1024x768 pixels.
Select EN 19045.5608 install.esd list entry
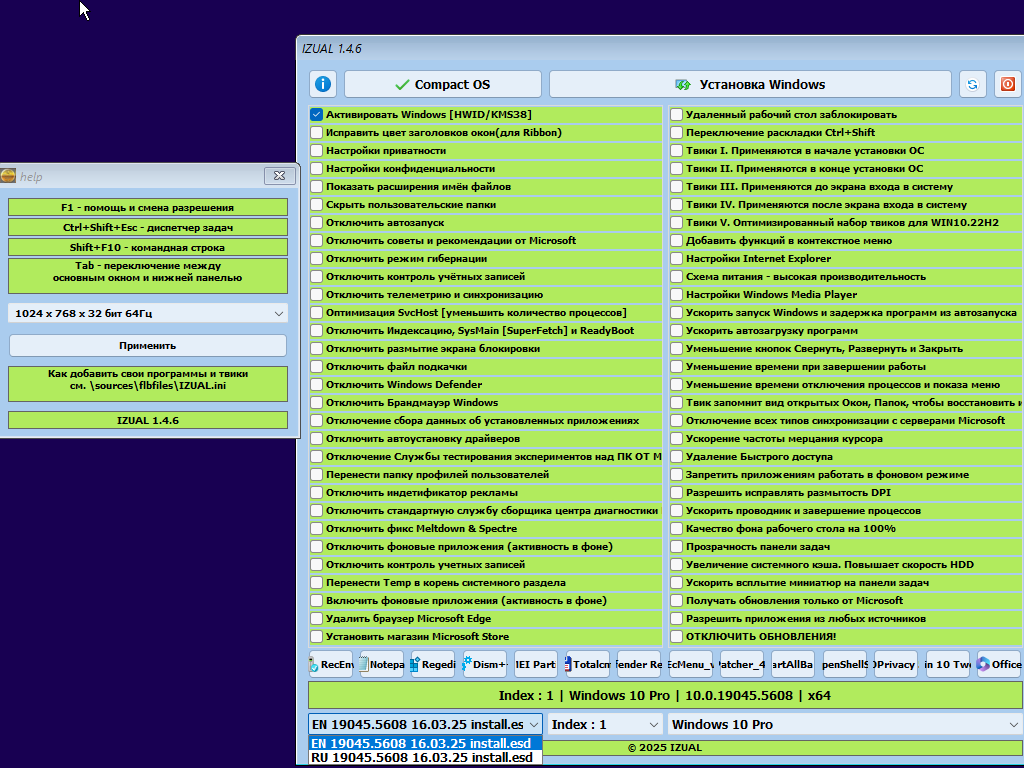pos(425,743)
